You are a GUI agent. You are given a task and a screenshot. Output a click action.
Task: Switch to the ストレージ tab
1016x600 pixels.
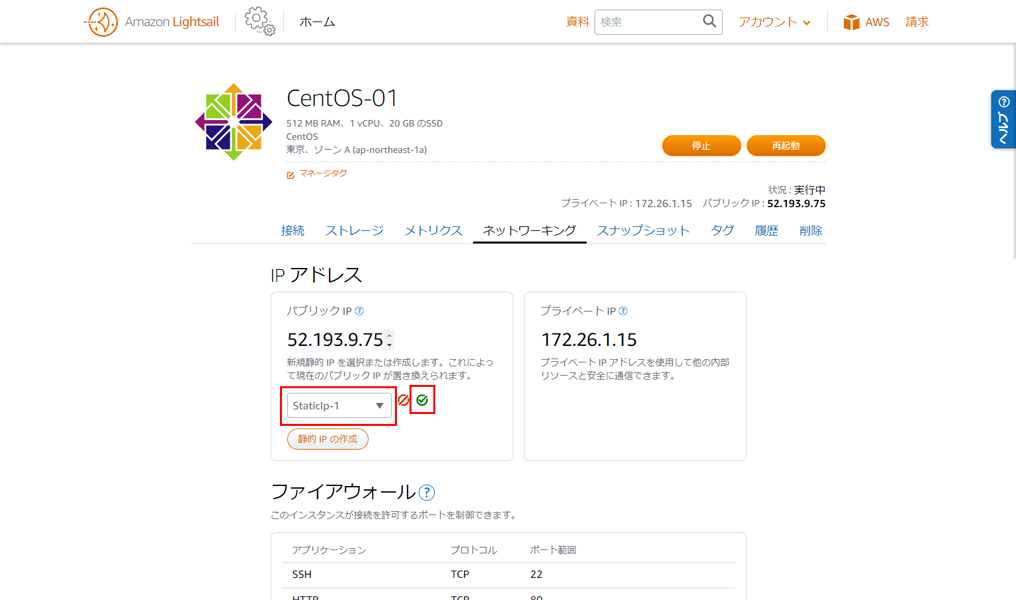point(354,231)
